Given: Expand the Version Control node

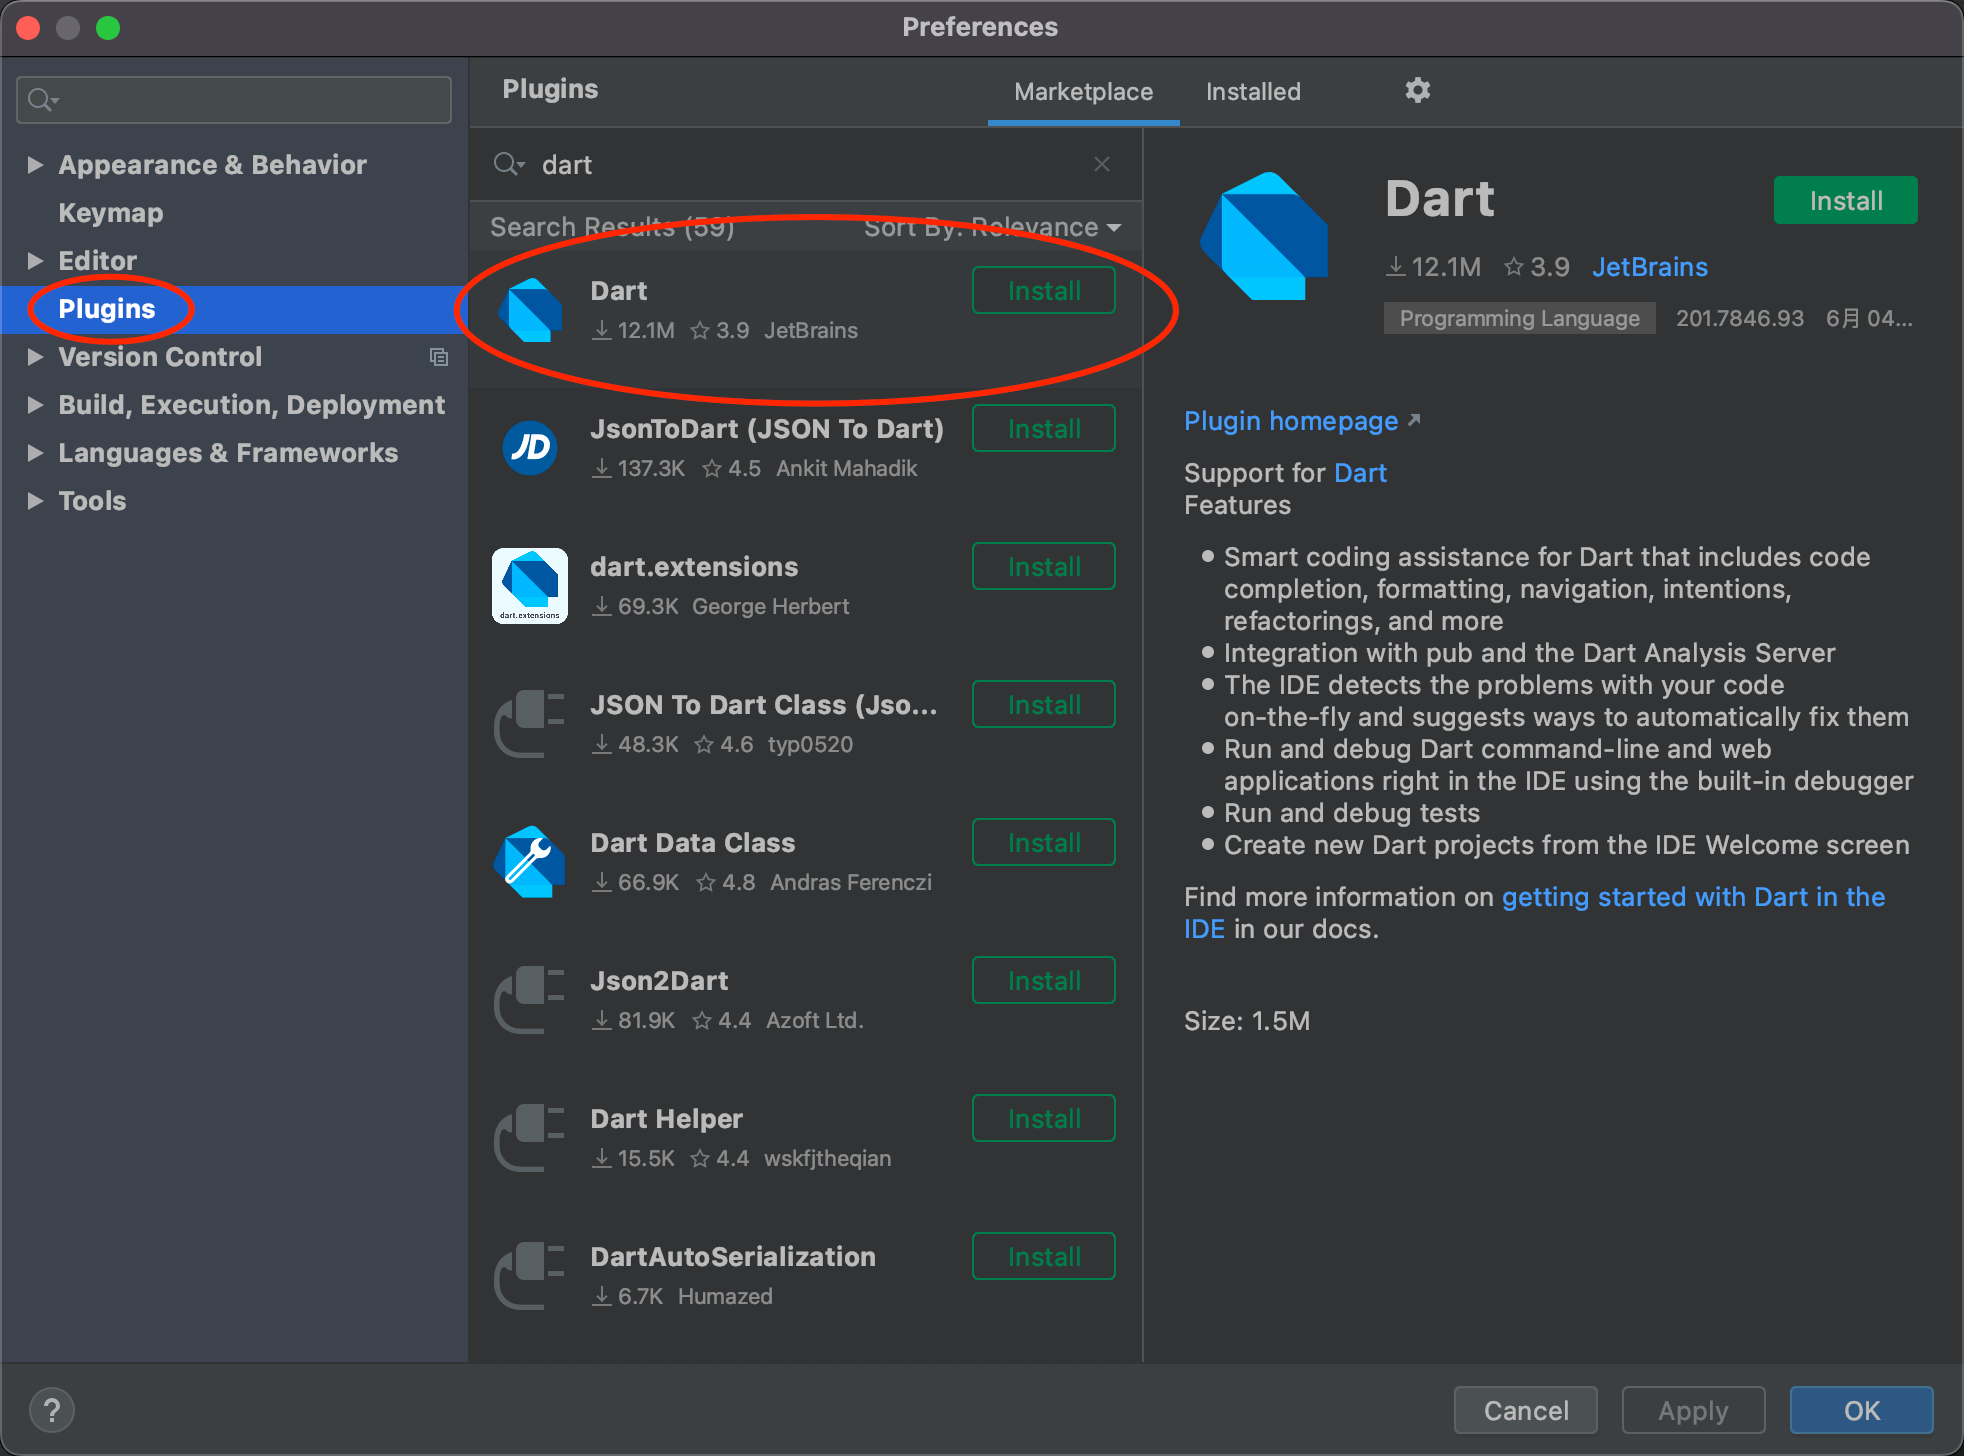Looking at the screenshot, I should click(35, 357).
